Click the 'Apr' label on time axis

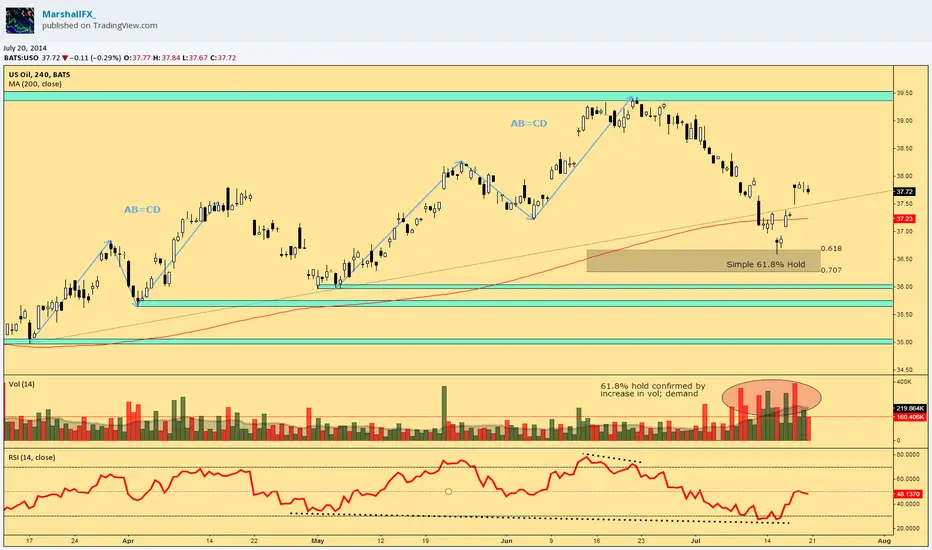click(128, 540)
